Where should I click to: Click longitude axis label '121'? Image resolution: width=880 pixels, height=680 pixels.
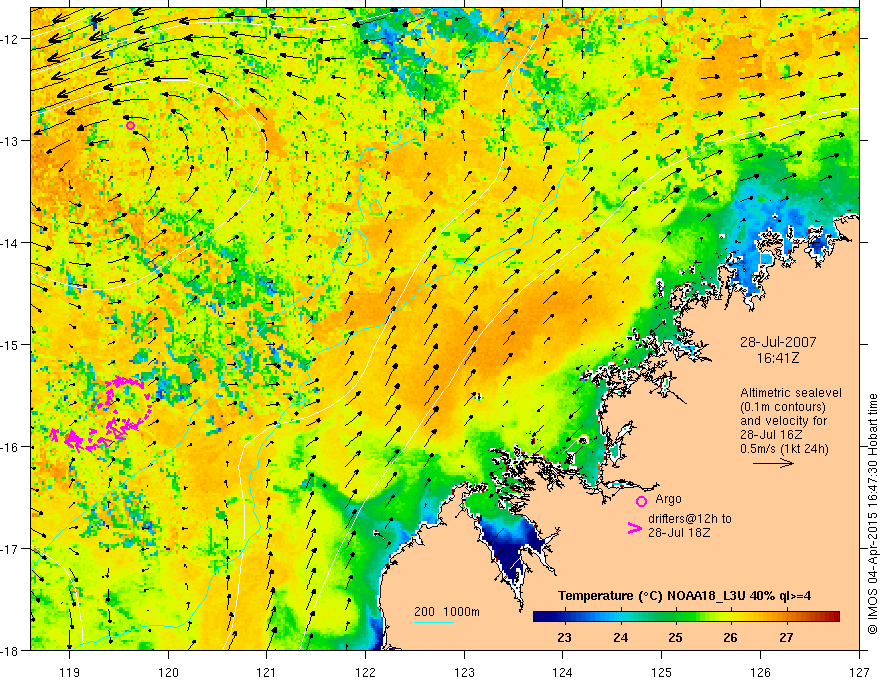(x=267, y=672)
